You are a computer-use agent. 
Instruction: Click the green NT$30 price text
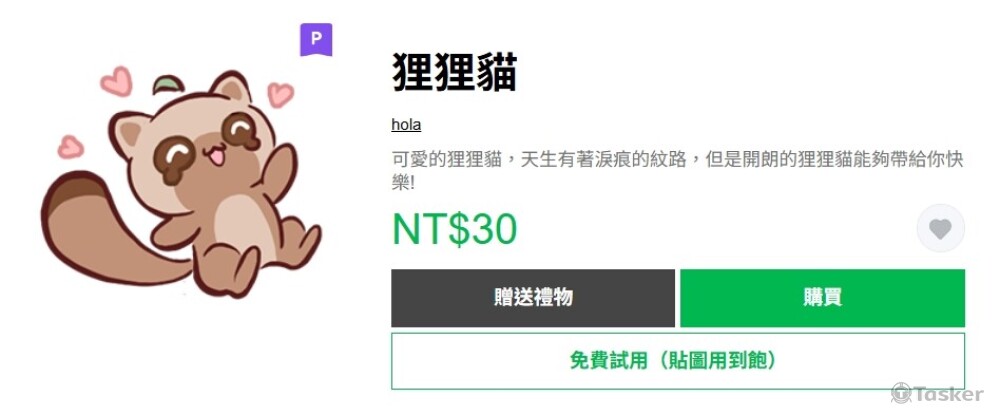coord(454,229)
